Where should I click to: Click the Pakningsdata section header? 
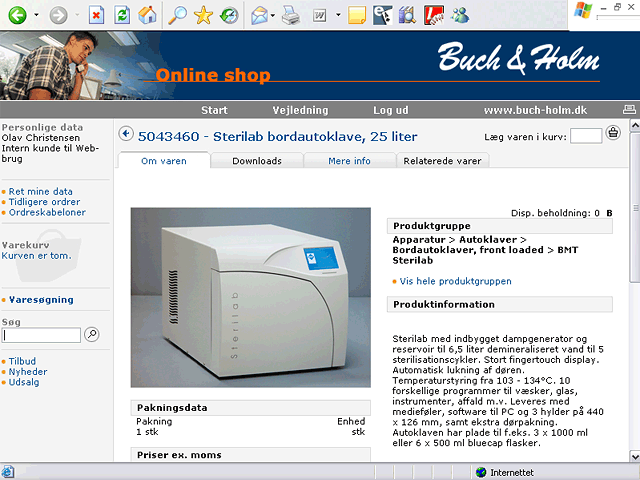click(251, 408)
